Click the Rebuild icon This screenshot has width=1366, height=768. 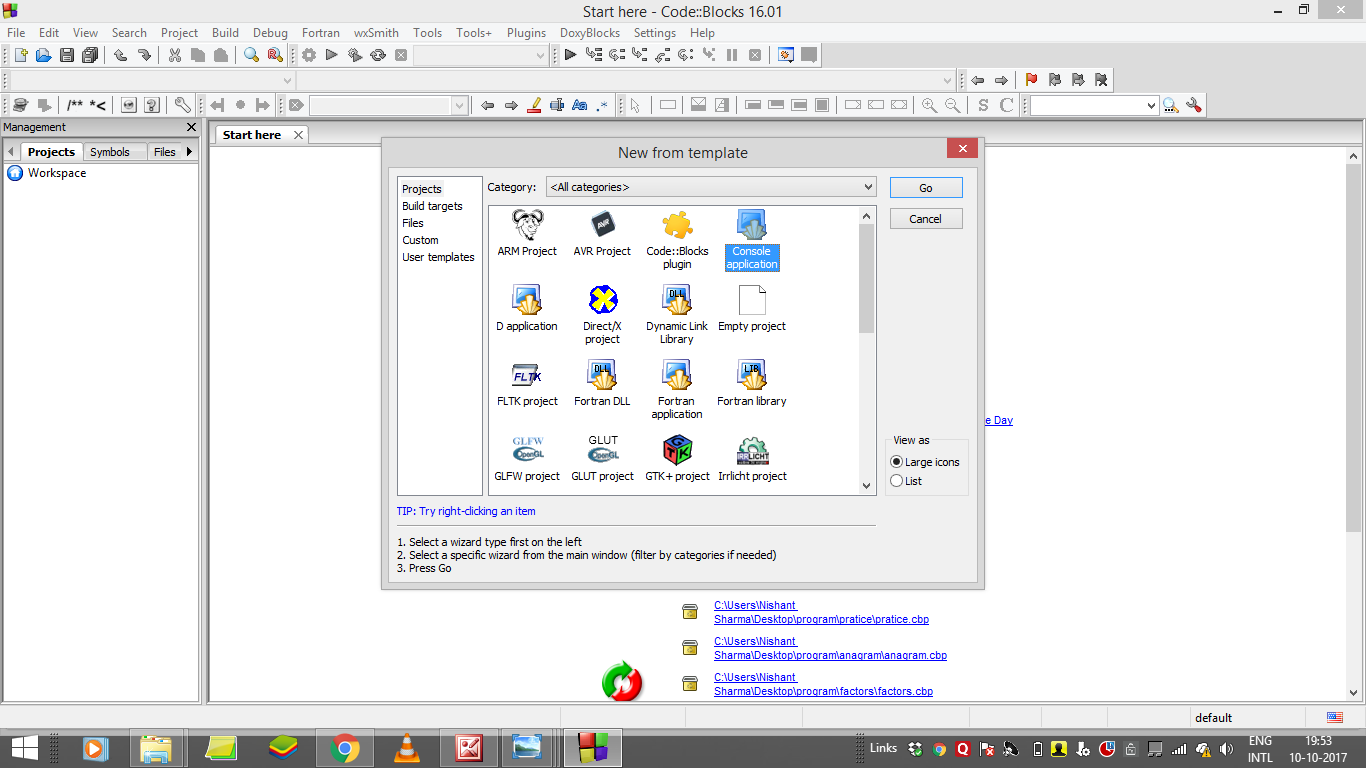point(378,55)
